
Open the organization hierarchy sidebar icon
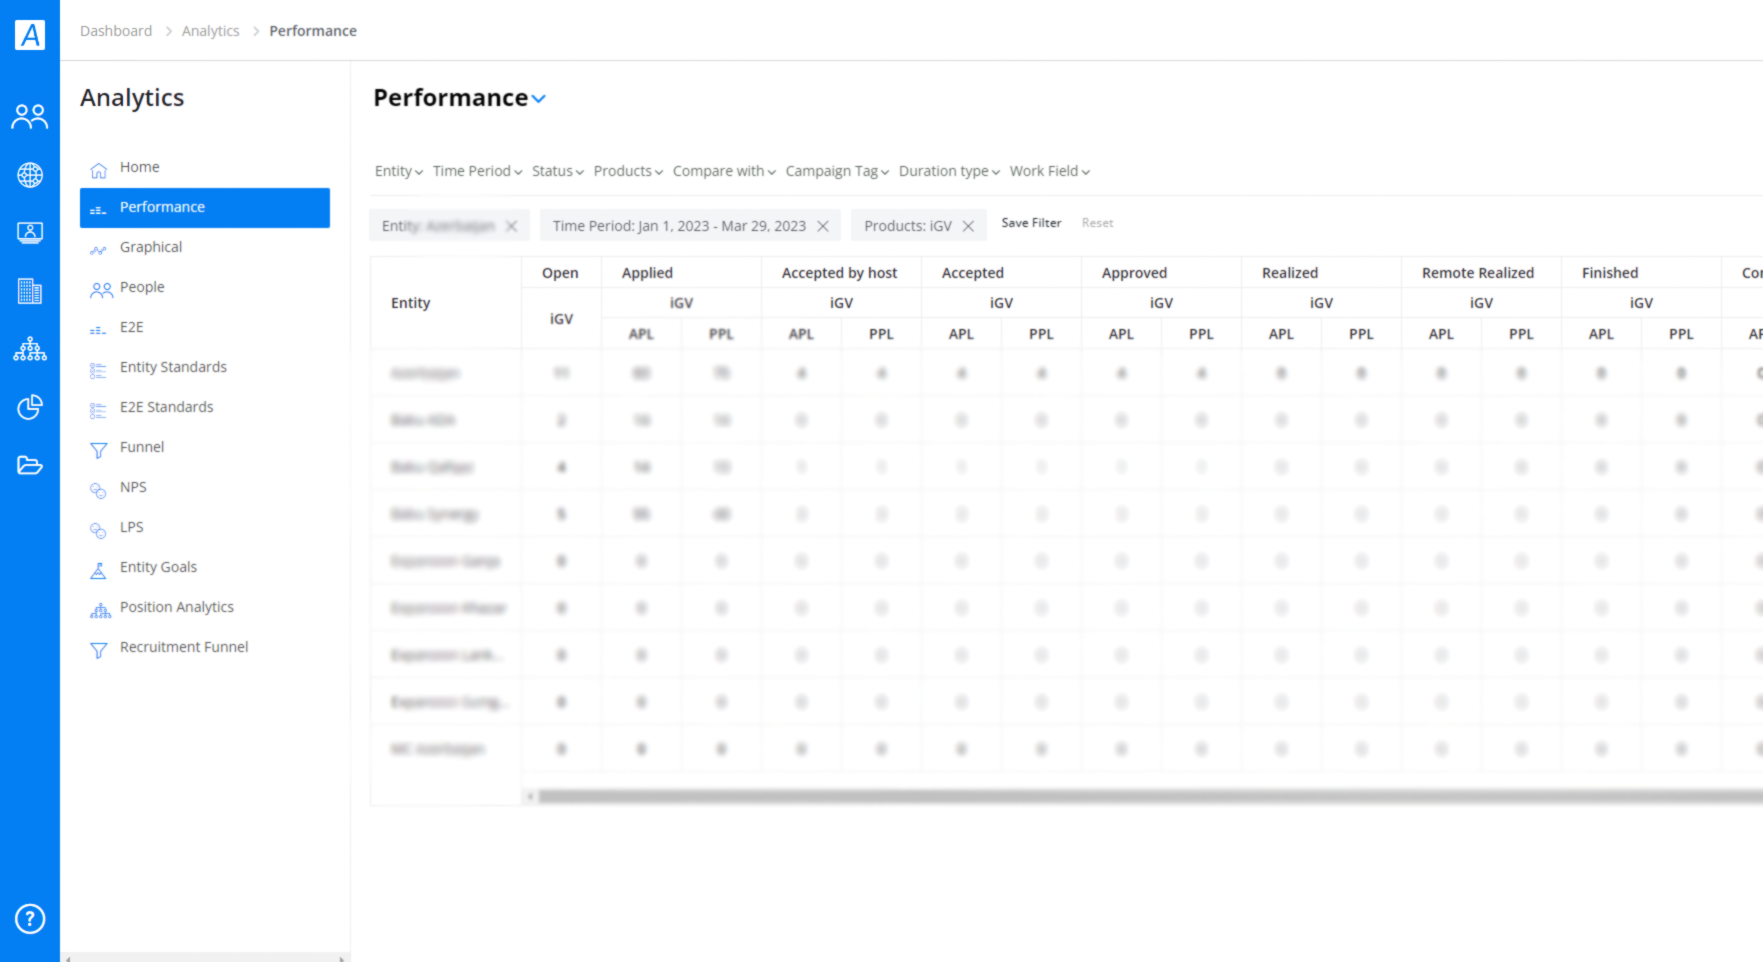click(30, 349)
